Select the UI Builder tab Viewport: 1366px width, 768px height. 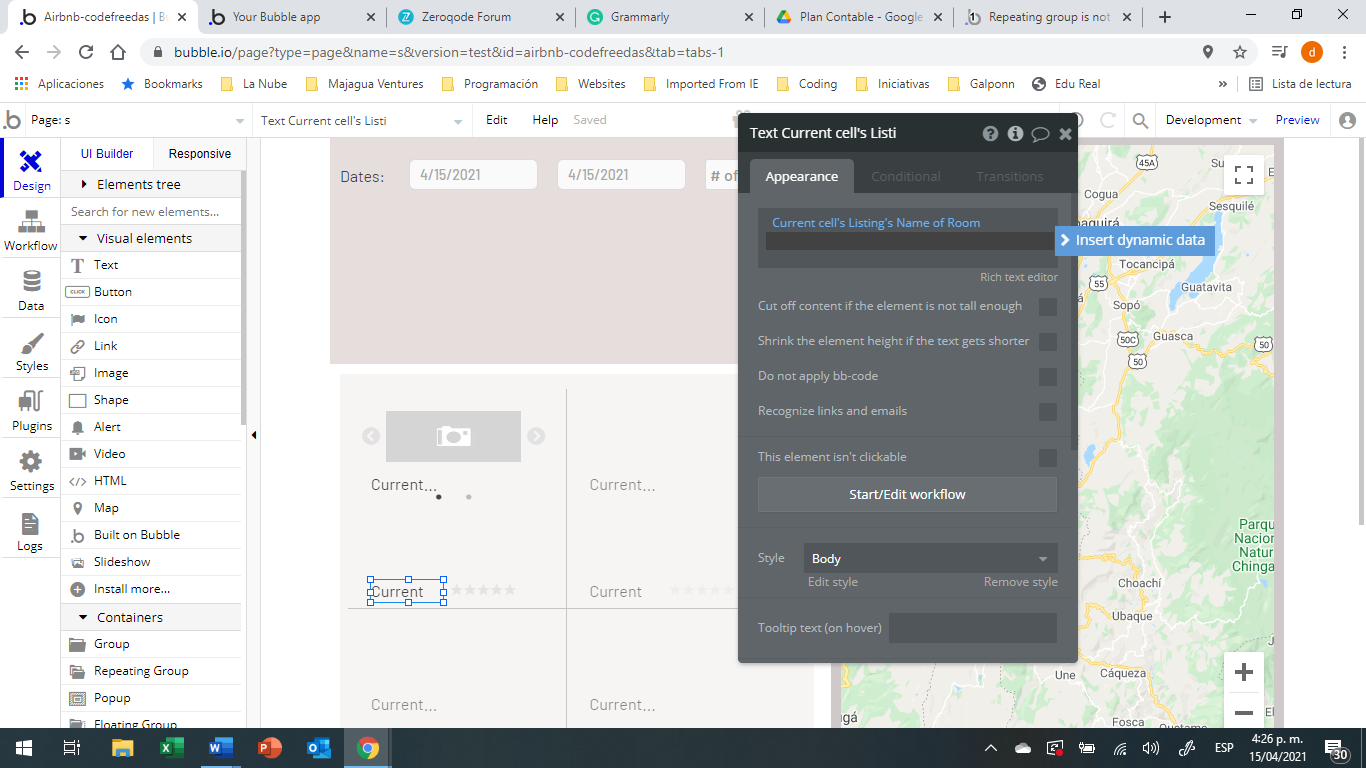pos(107,154)
